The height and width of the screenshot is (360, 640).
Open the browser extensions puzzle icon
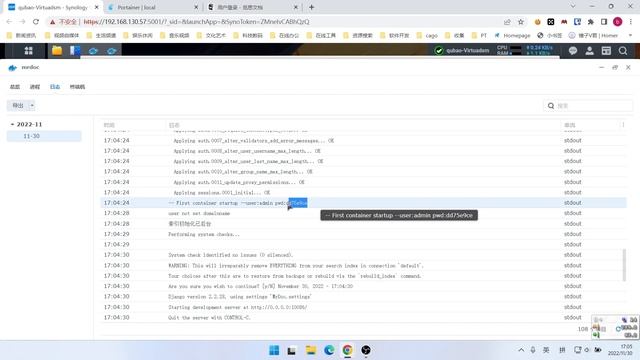[591, 22]
